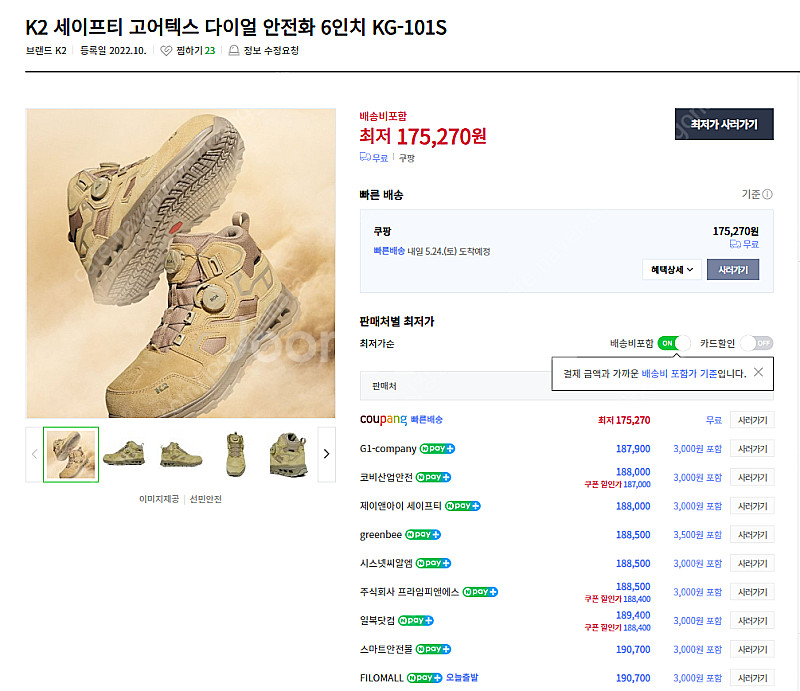Click the 3,500원 포함 shipping text for greenbee
Screen dimensions: 800x691
tap(697, 534)
